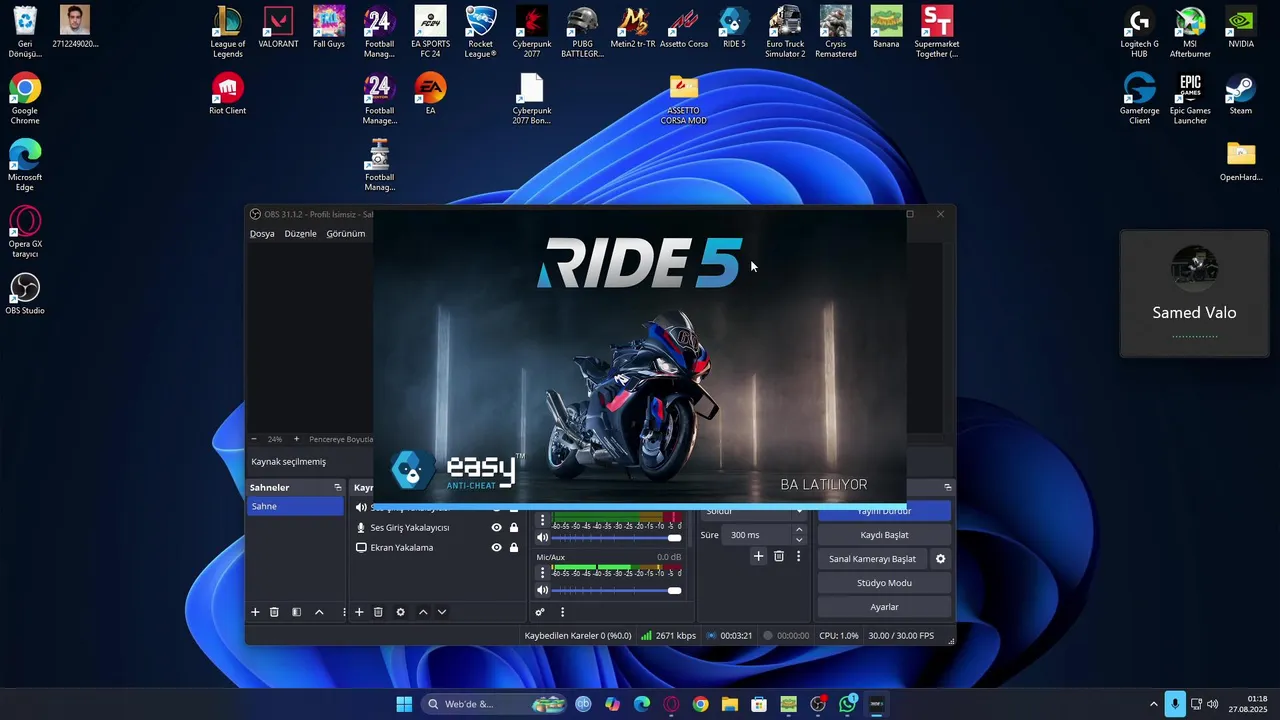Delete the selected source with trash icon
The width and height of the screenshot is (1280, 720).
(378, 612)
